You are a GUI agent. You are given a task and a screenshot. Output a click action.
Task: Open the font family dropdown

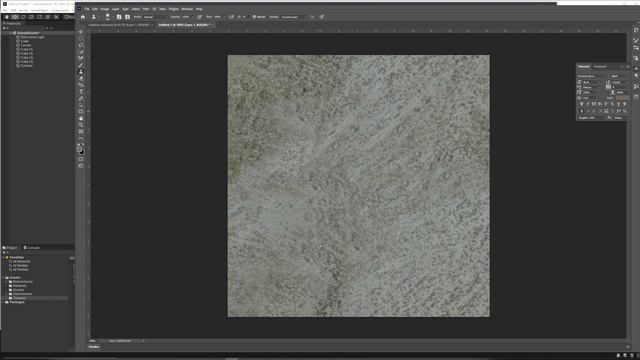[593, 76]
